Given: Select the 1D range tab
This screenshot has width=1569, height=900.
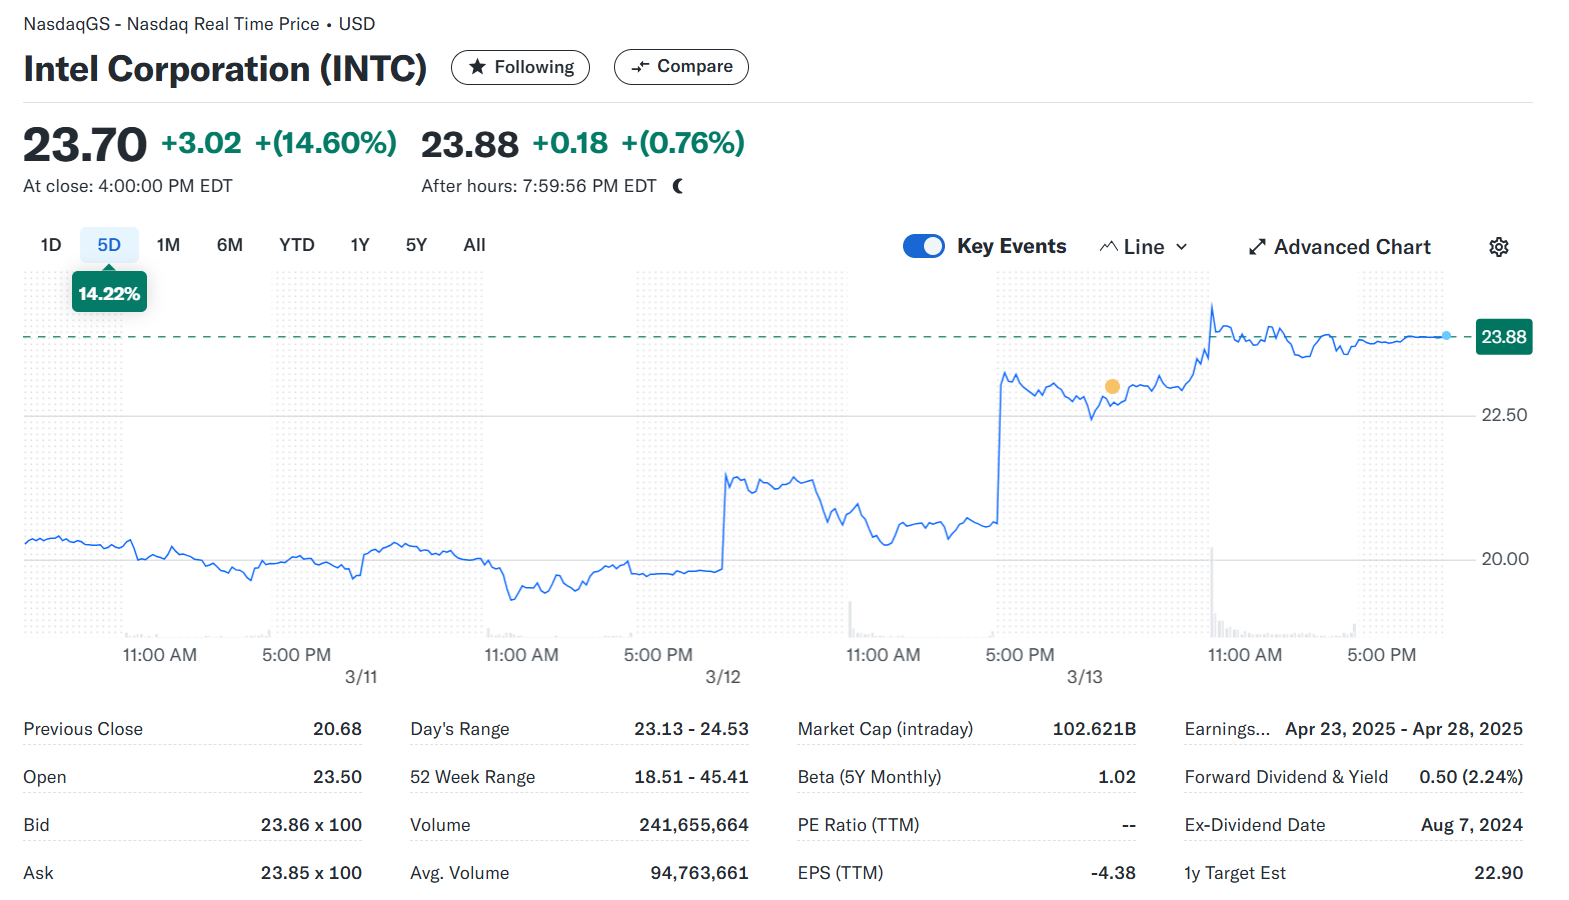Looking at the screenshot, I should (51, 245).
